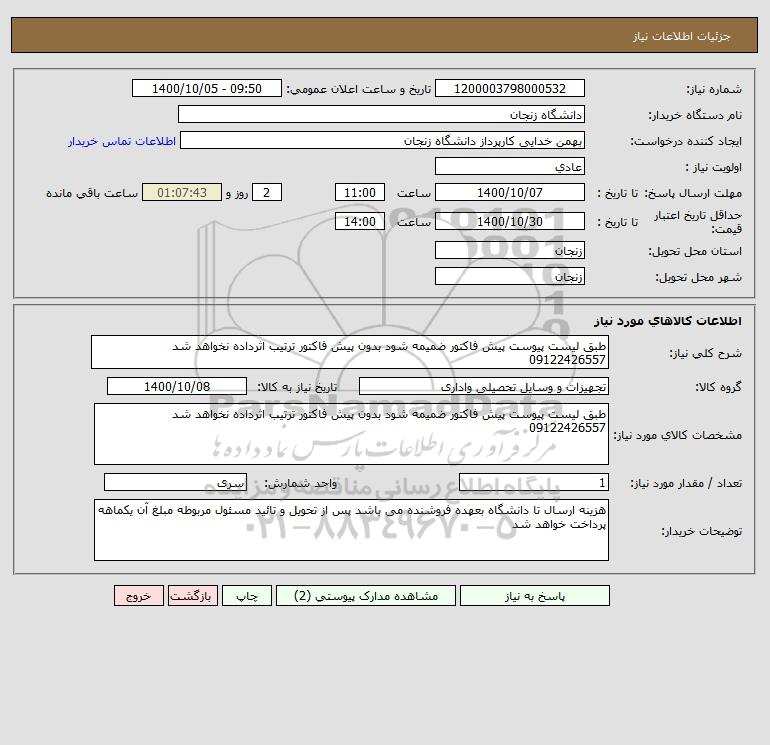Click price validity time 14:00
This screenshot has height=745, width=770.
(x=360, y=221)
